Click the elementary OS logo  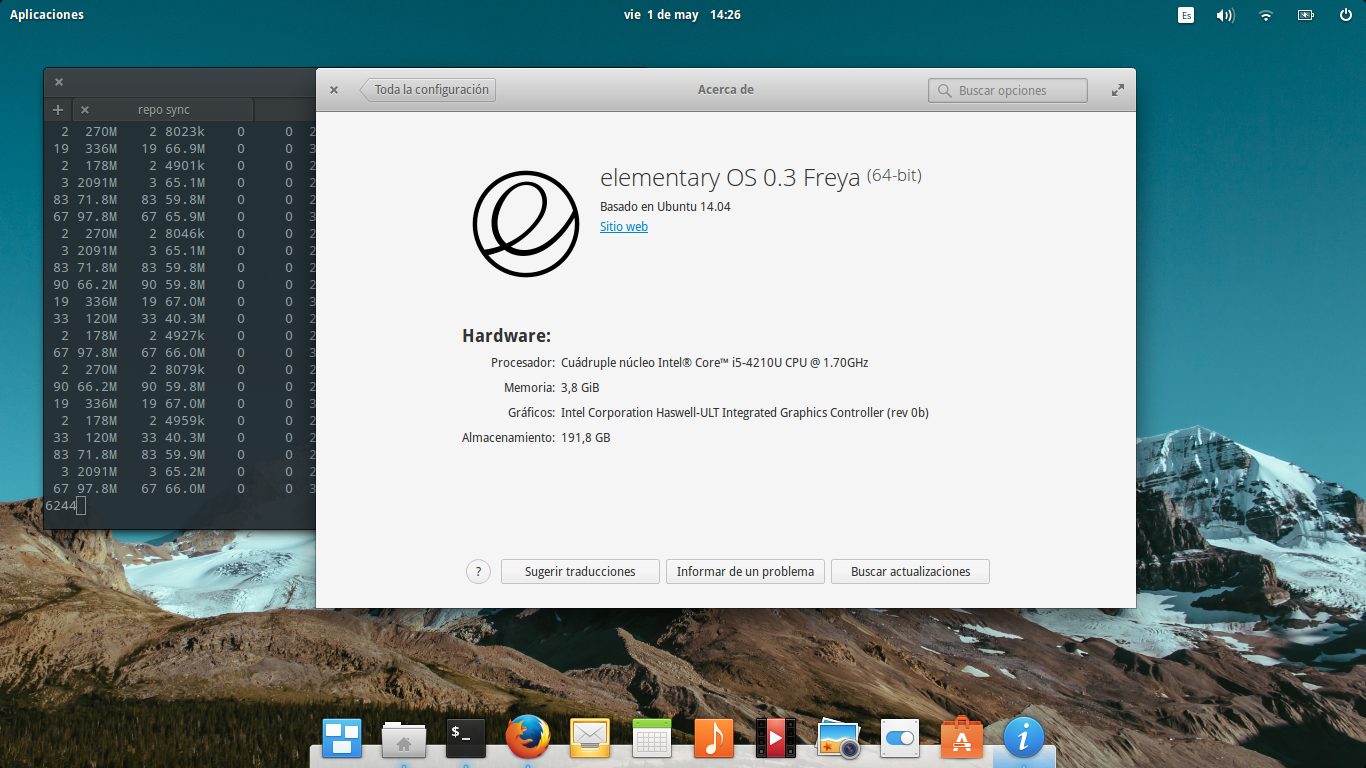(525, 224)
